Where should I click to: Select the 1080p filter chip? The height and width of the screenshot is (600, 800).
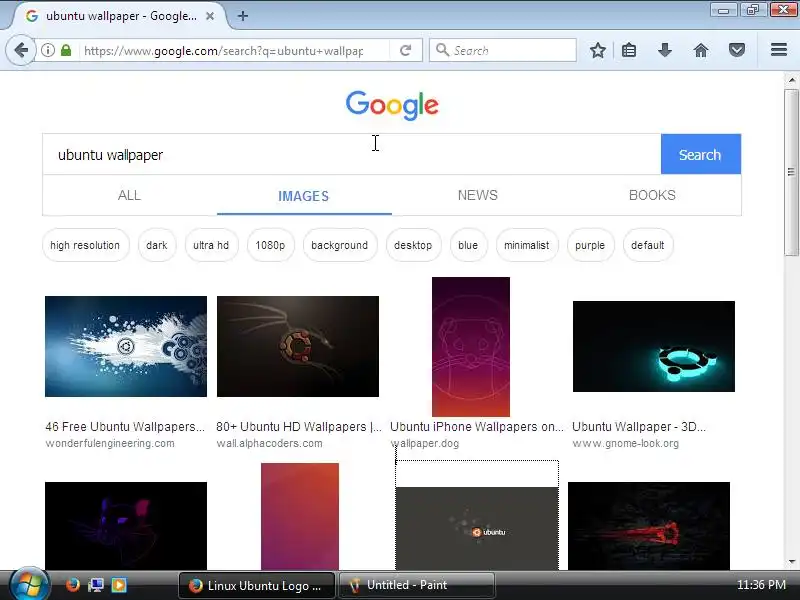coord(270,245)
